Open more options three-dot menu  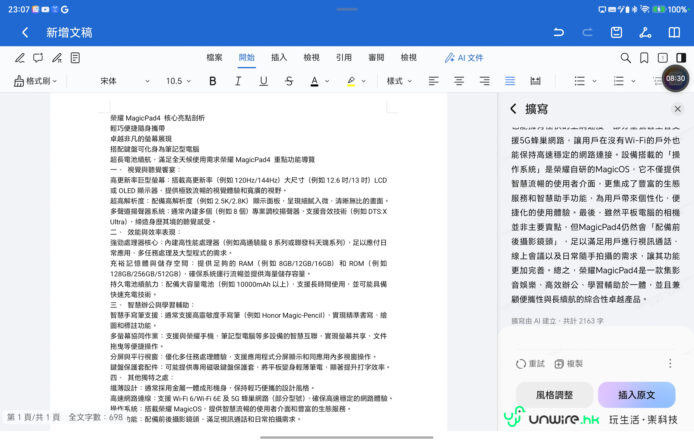click(x=670, y=364)
